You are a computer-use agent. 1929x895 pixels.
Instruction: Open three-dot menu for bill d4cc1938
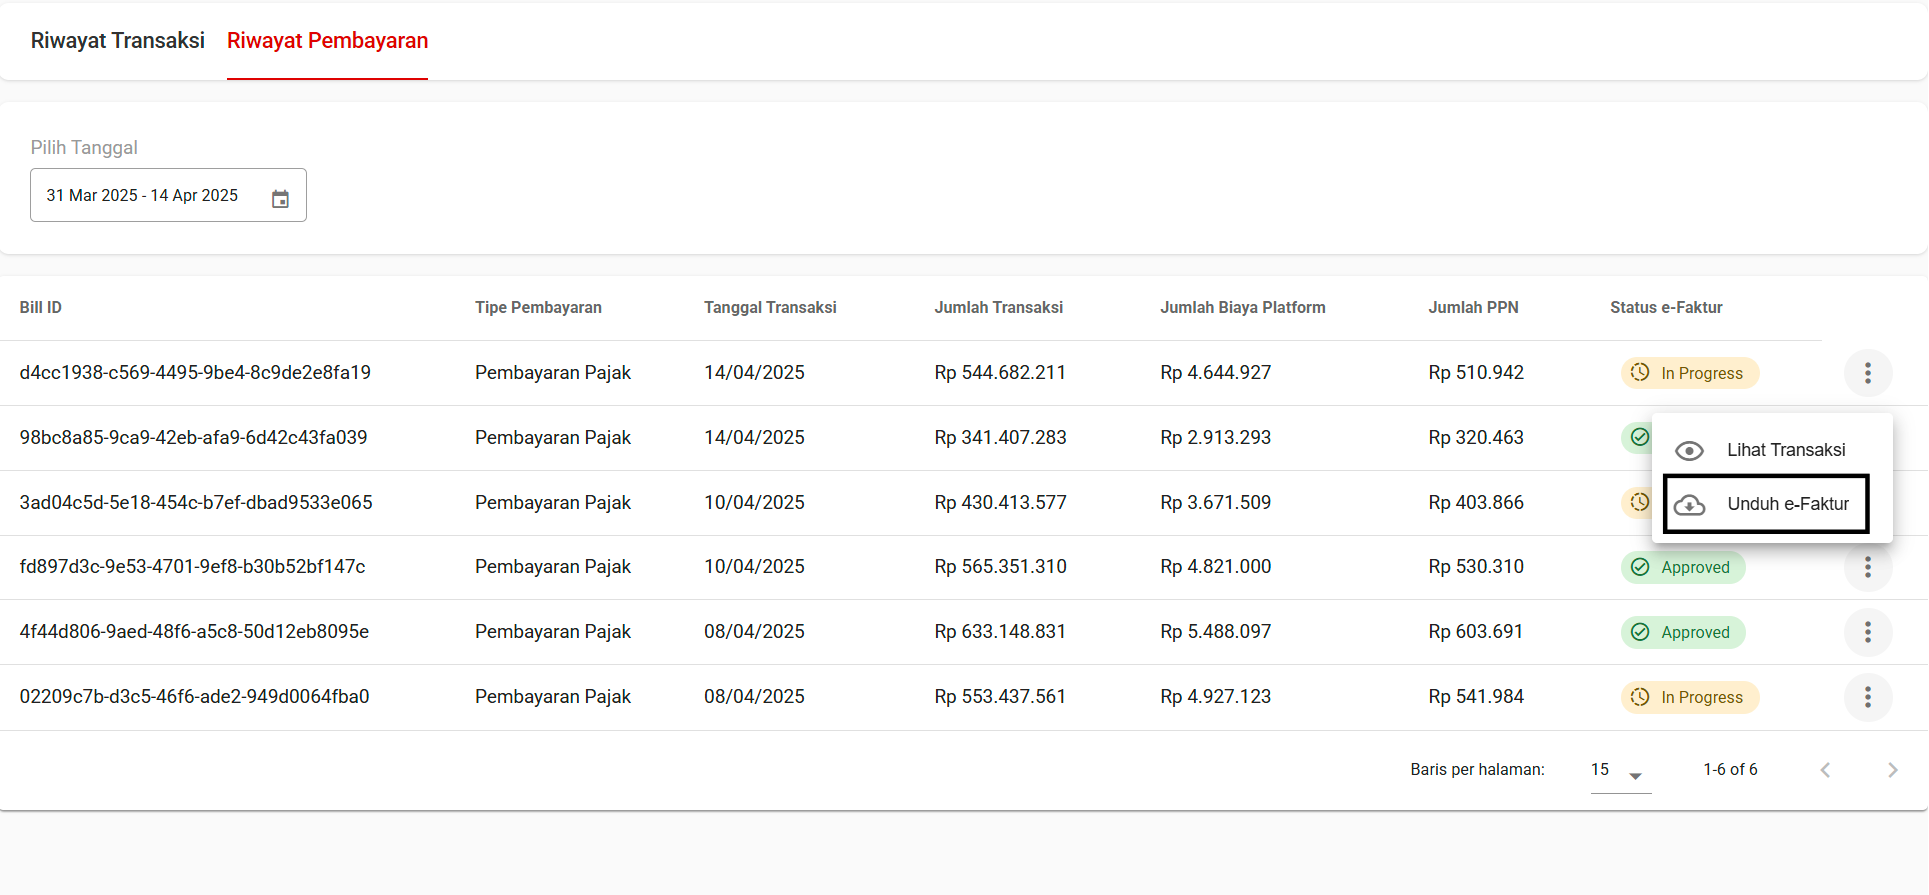point(1867,373)
